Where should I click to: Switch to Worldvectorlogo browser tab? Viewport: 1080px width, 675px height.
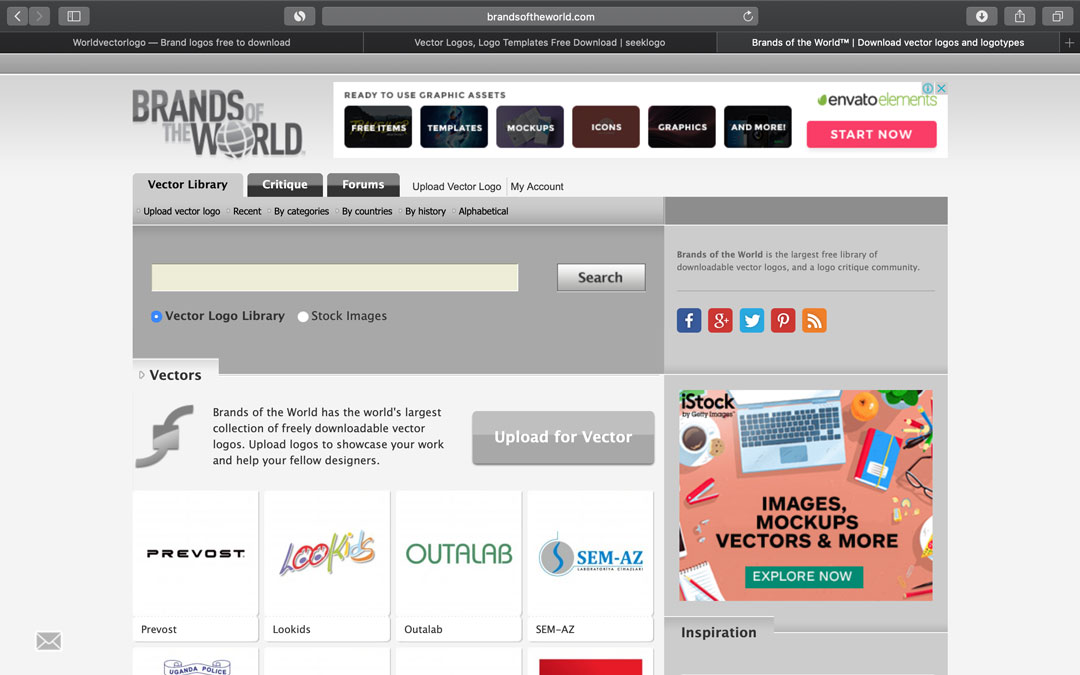[x=181, y=43]
